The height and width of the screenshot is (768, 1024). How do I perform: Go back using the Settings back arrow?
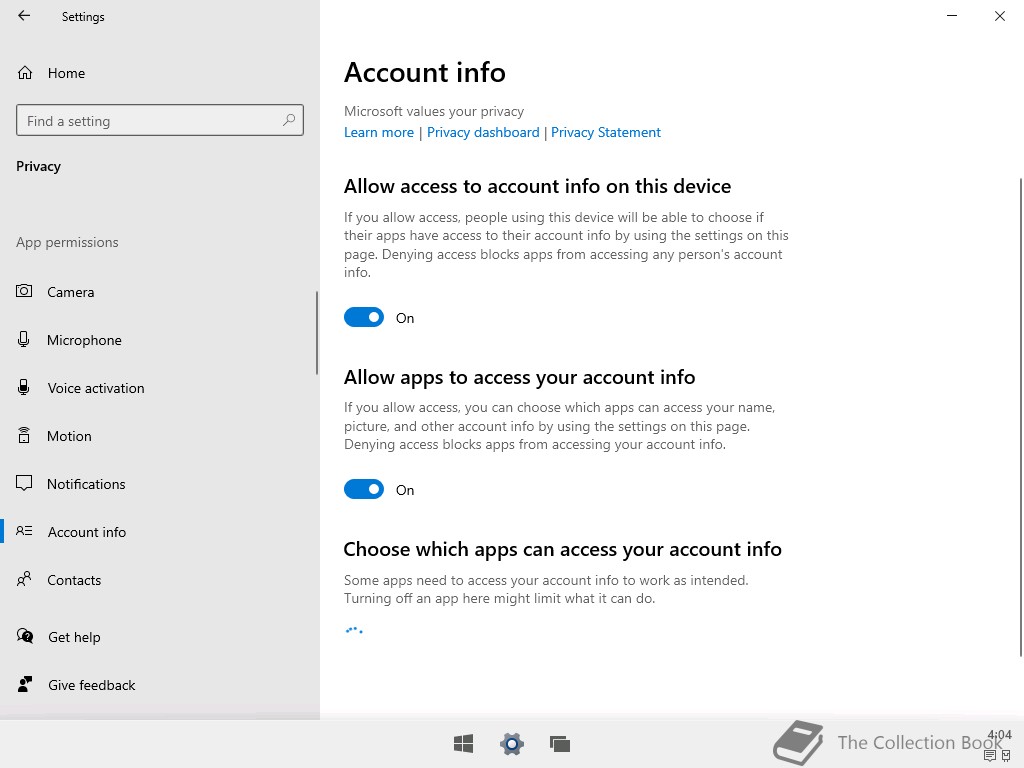(x=24, y=16)
